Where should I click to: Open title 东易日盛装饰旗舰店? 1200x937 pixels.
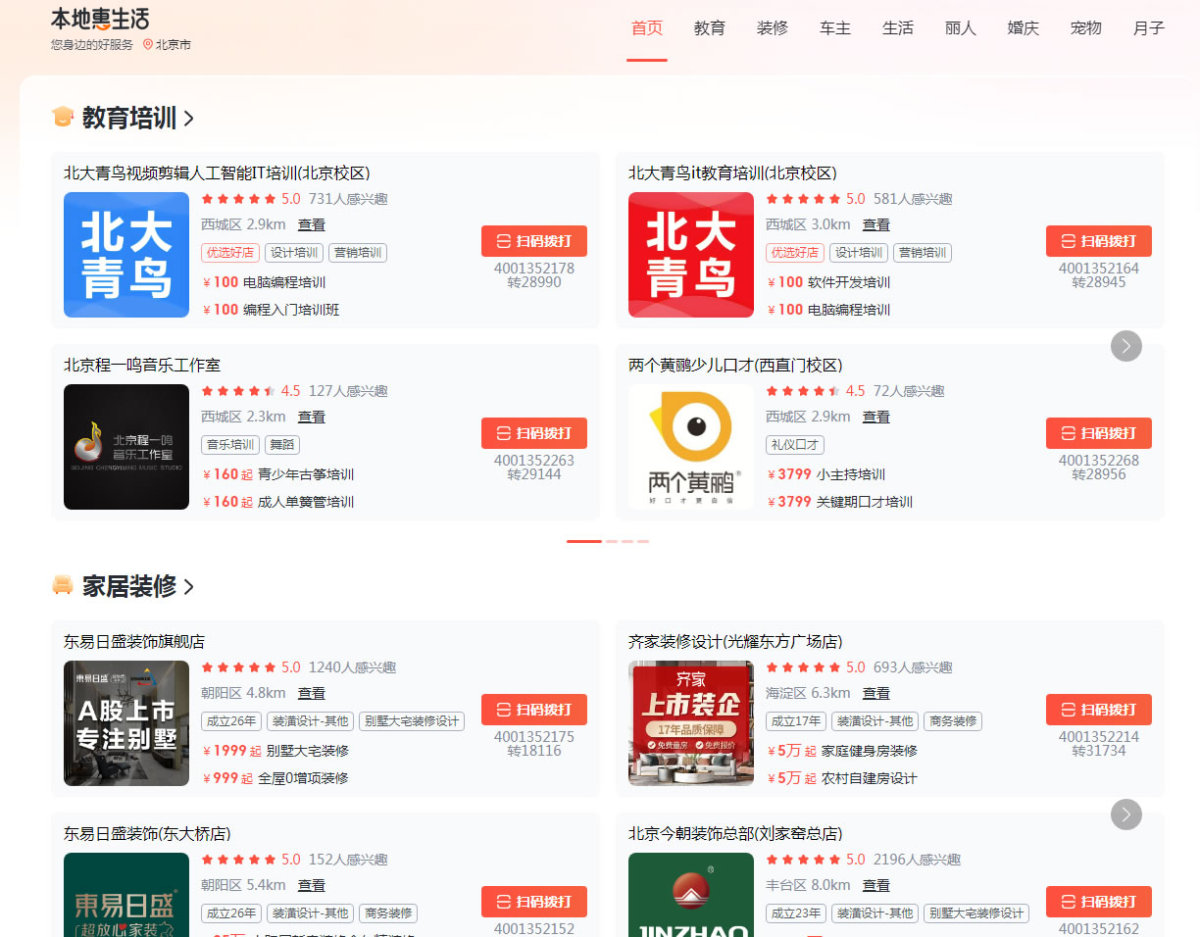coord(134,641)
